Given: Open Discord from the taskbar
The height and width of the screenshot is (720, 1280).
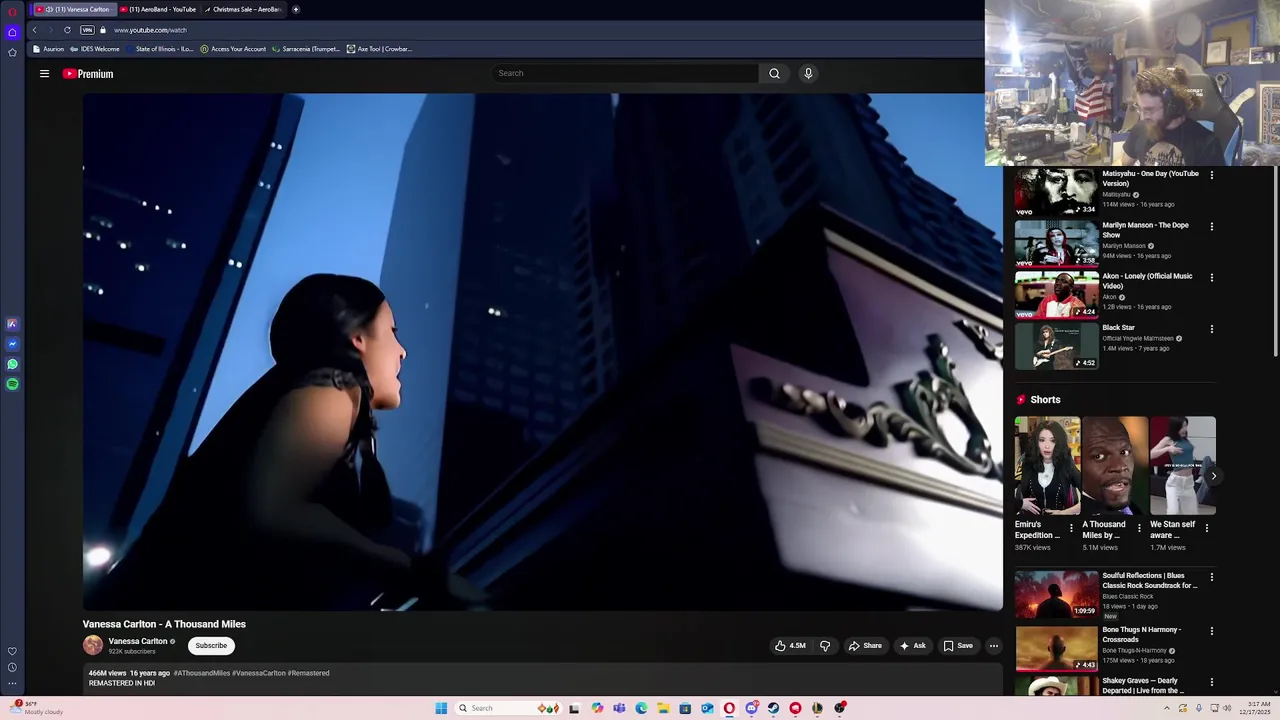Looking at the screenshot, I should pos(751,708).
